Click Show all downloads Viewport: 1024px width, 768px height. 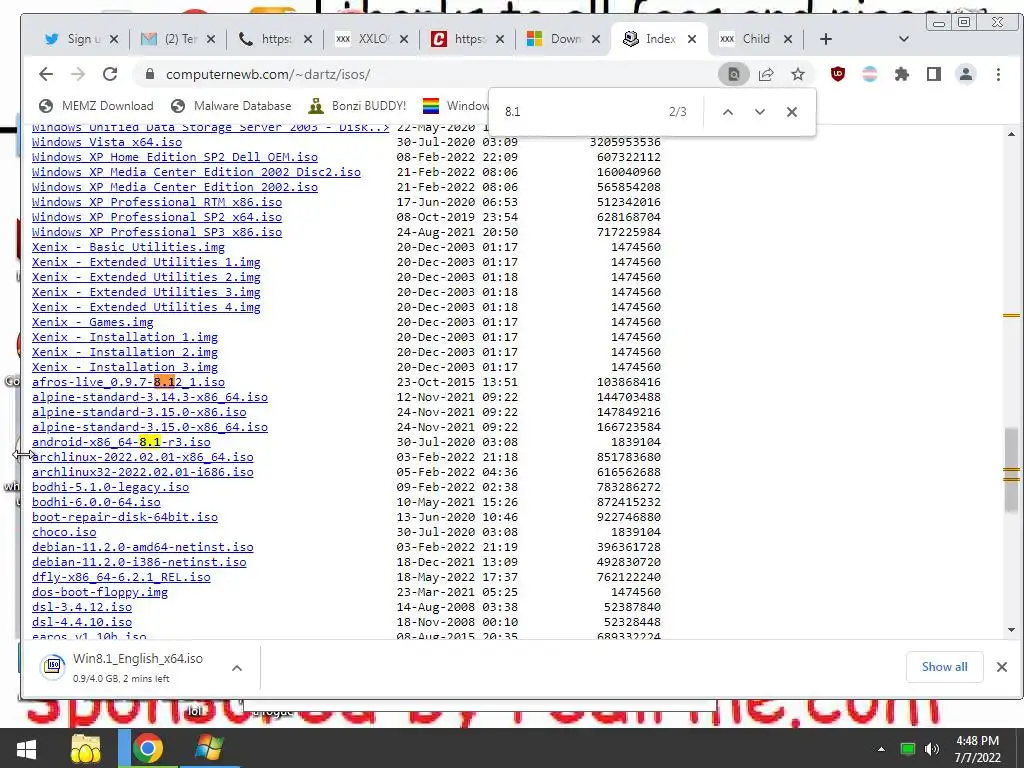944,667
